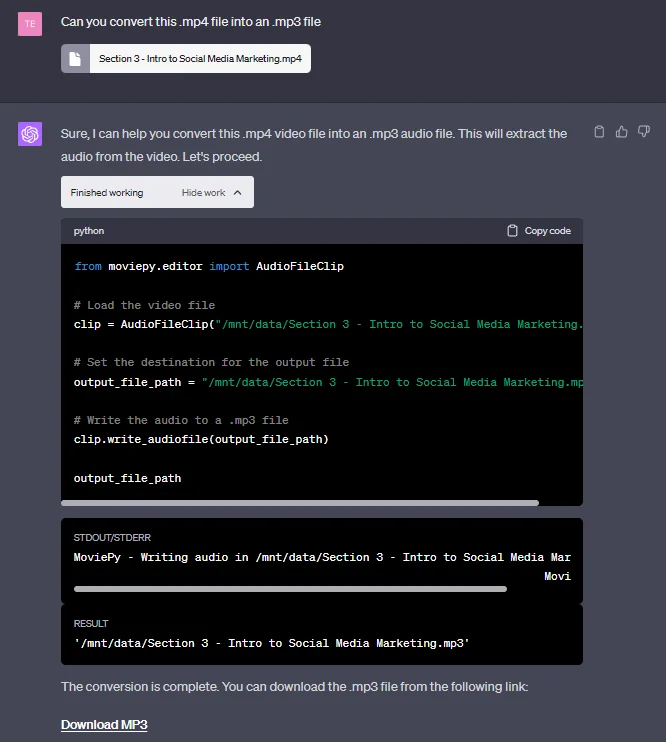Image resolution: width=666 pixels, height=742 pixels.
Task: Give the response a thumbs up
Action: tap(621, 131)
